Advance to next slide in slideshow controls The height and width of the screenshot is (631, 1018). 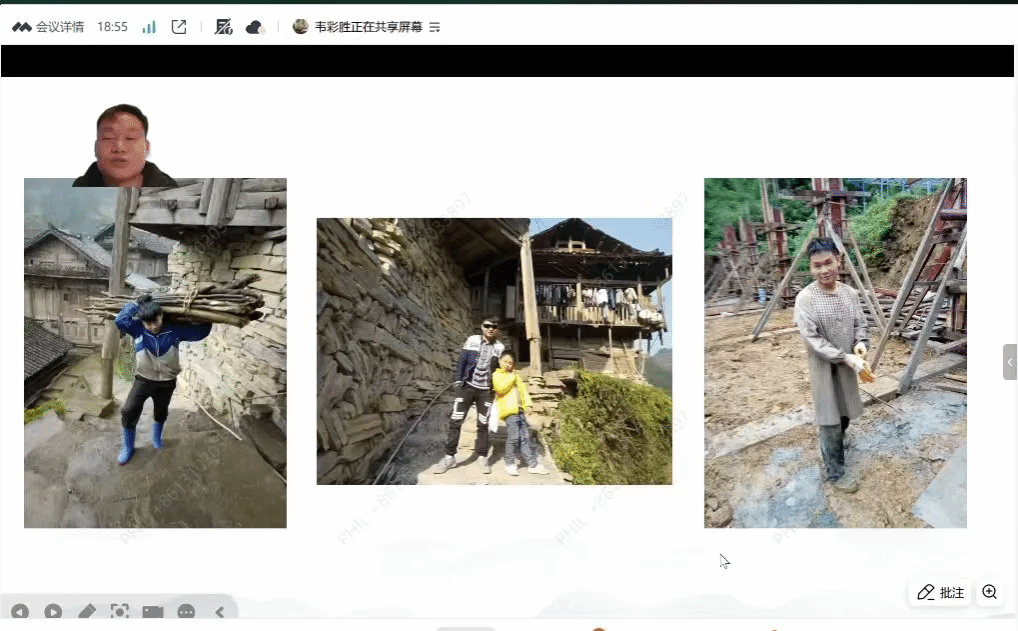pos(53,611)
